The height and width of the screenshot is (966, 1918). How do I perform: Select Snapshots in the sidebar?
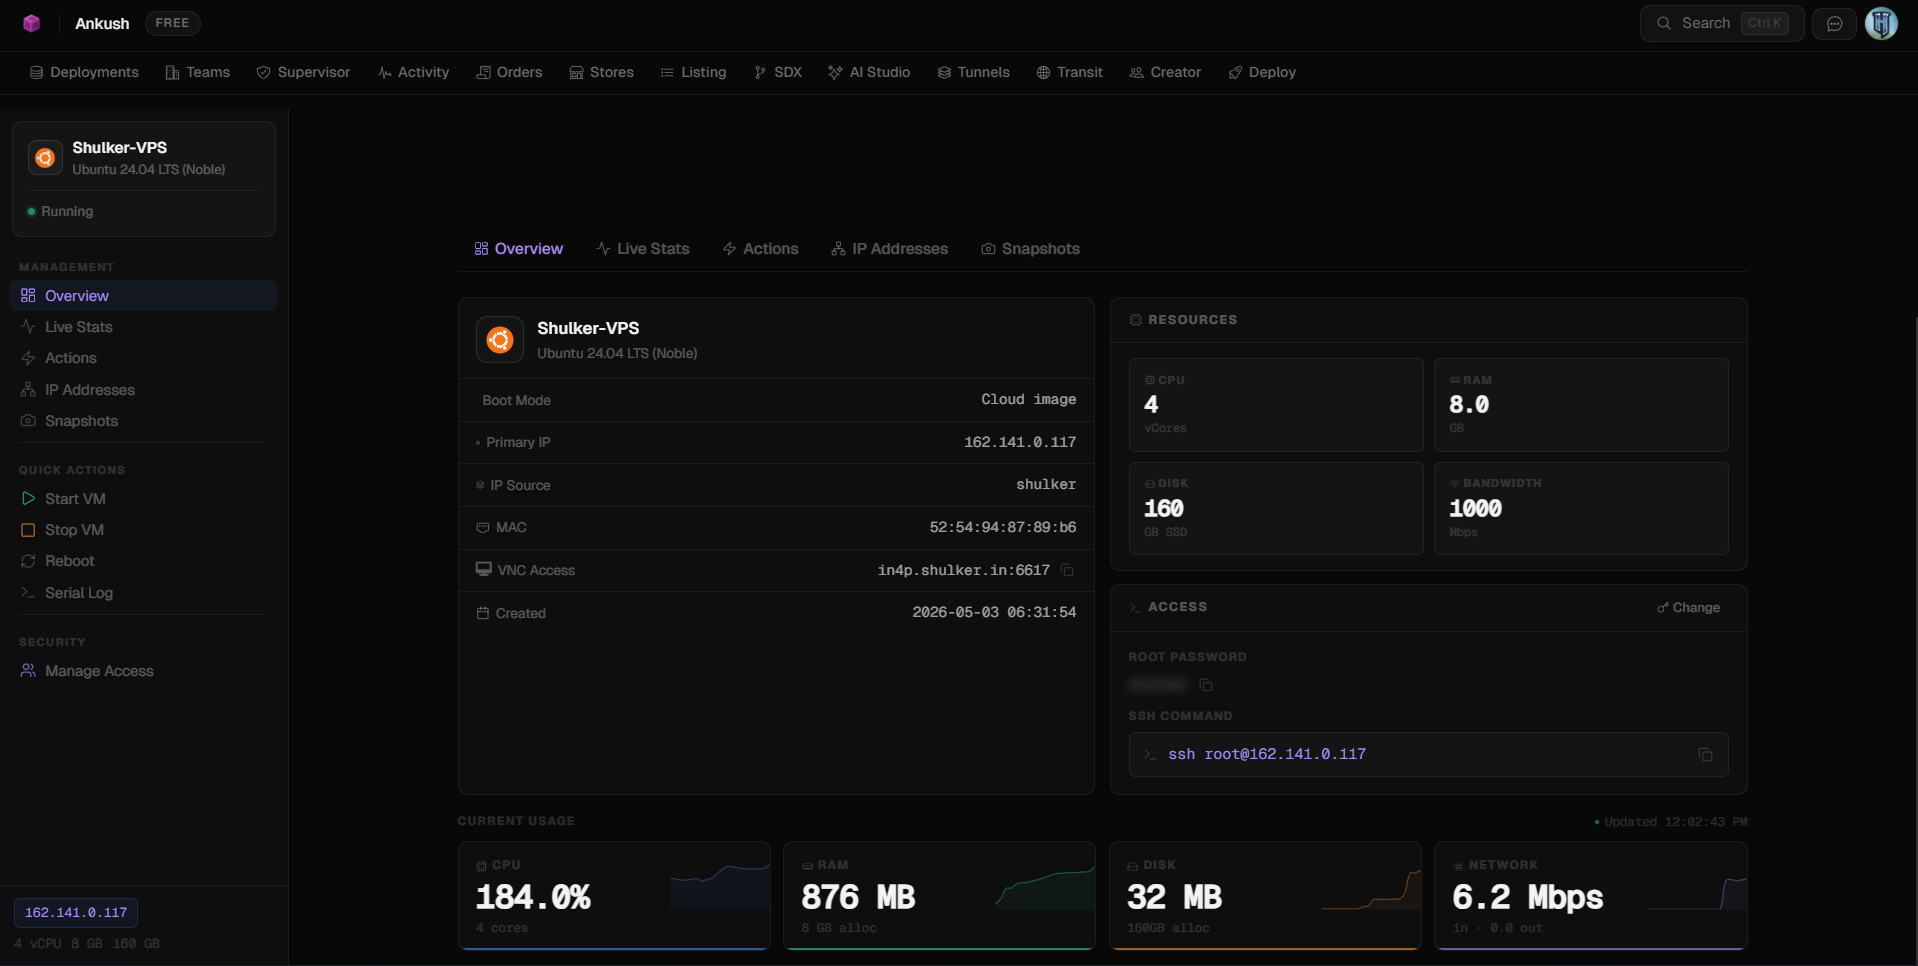[x=143, y=421]
